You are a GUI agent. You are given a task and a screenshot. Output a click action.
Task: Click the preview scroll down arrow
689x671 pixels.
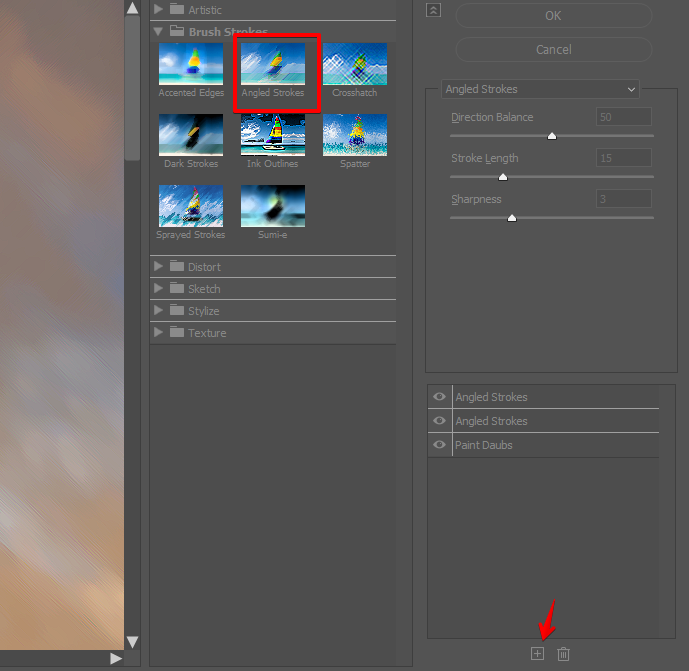point(132,642)
